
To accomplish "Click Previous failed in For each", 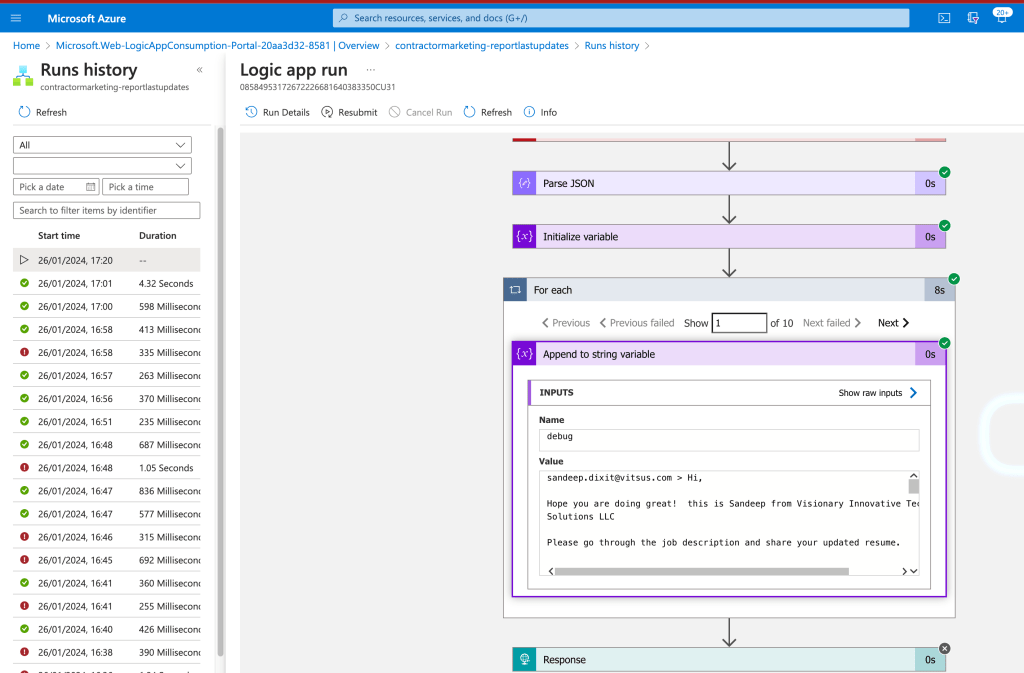I will coord(637,322).
